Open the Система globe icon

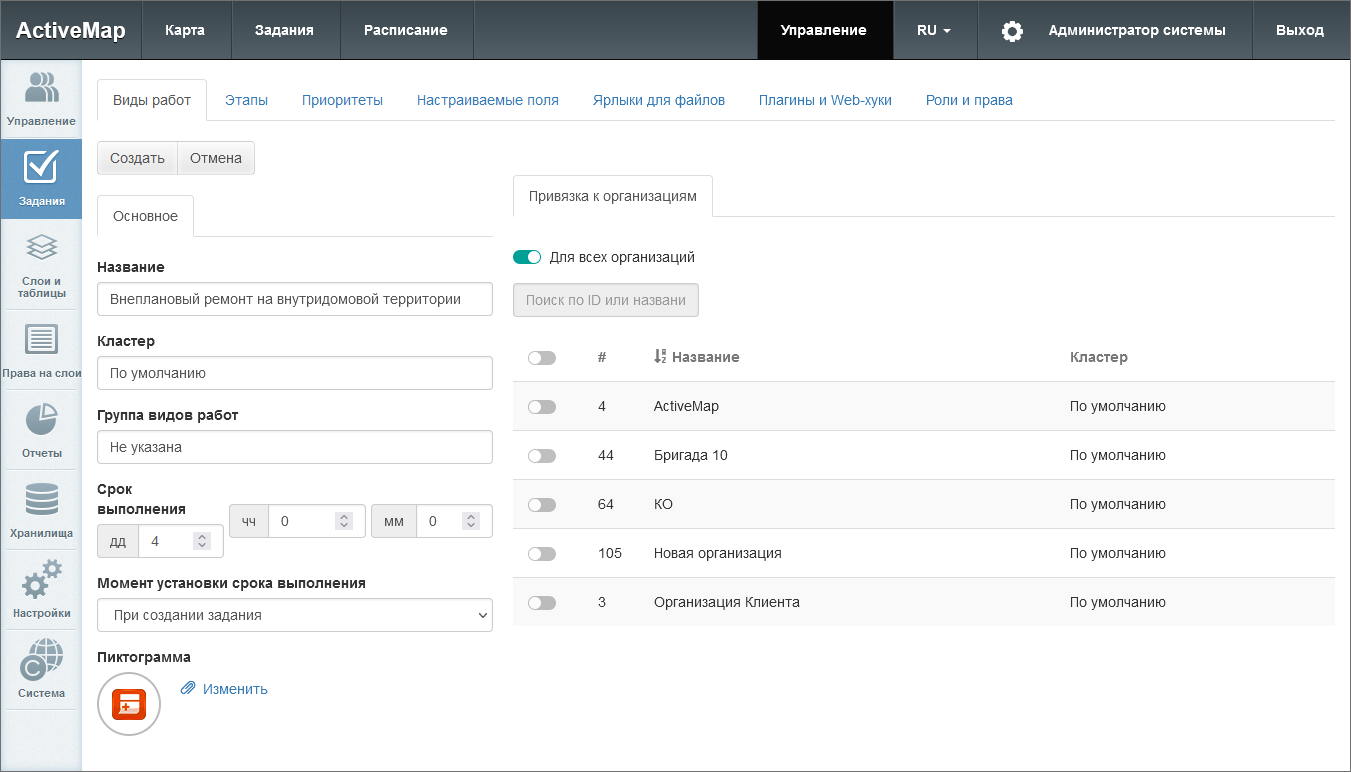(x=41, y=670)
